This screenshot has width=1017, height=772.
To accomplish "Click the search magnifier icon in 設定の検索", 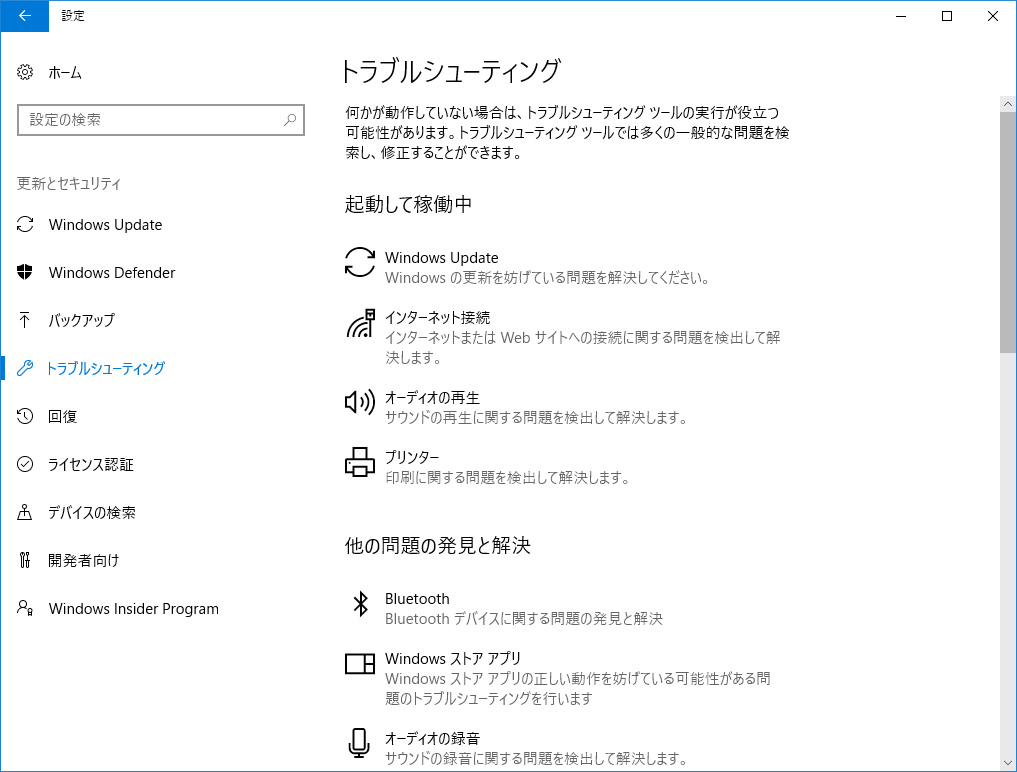I will 290,120.
